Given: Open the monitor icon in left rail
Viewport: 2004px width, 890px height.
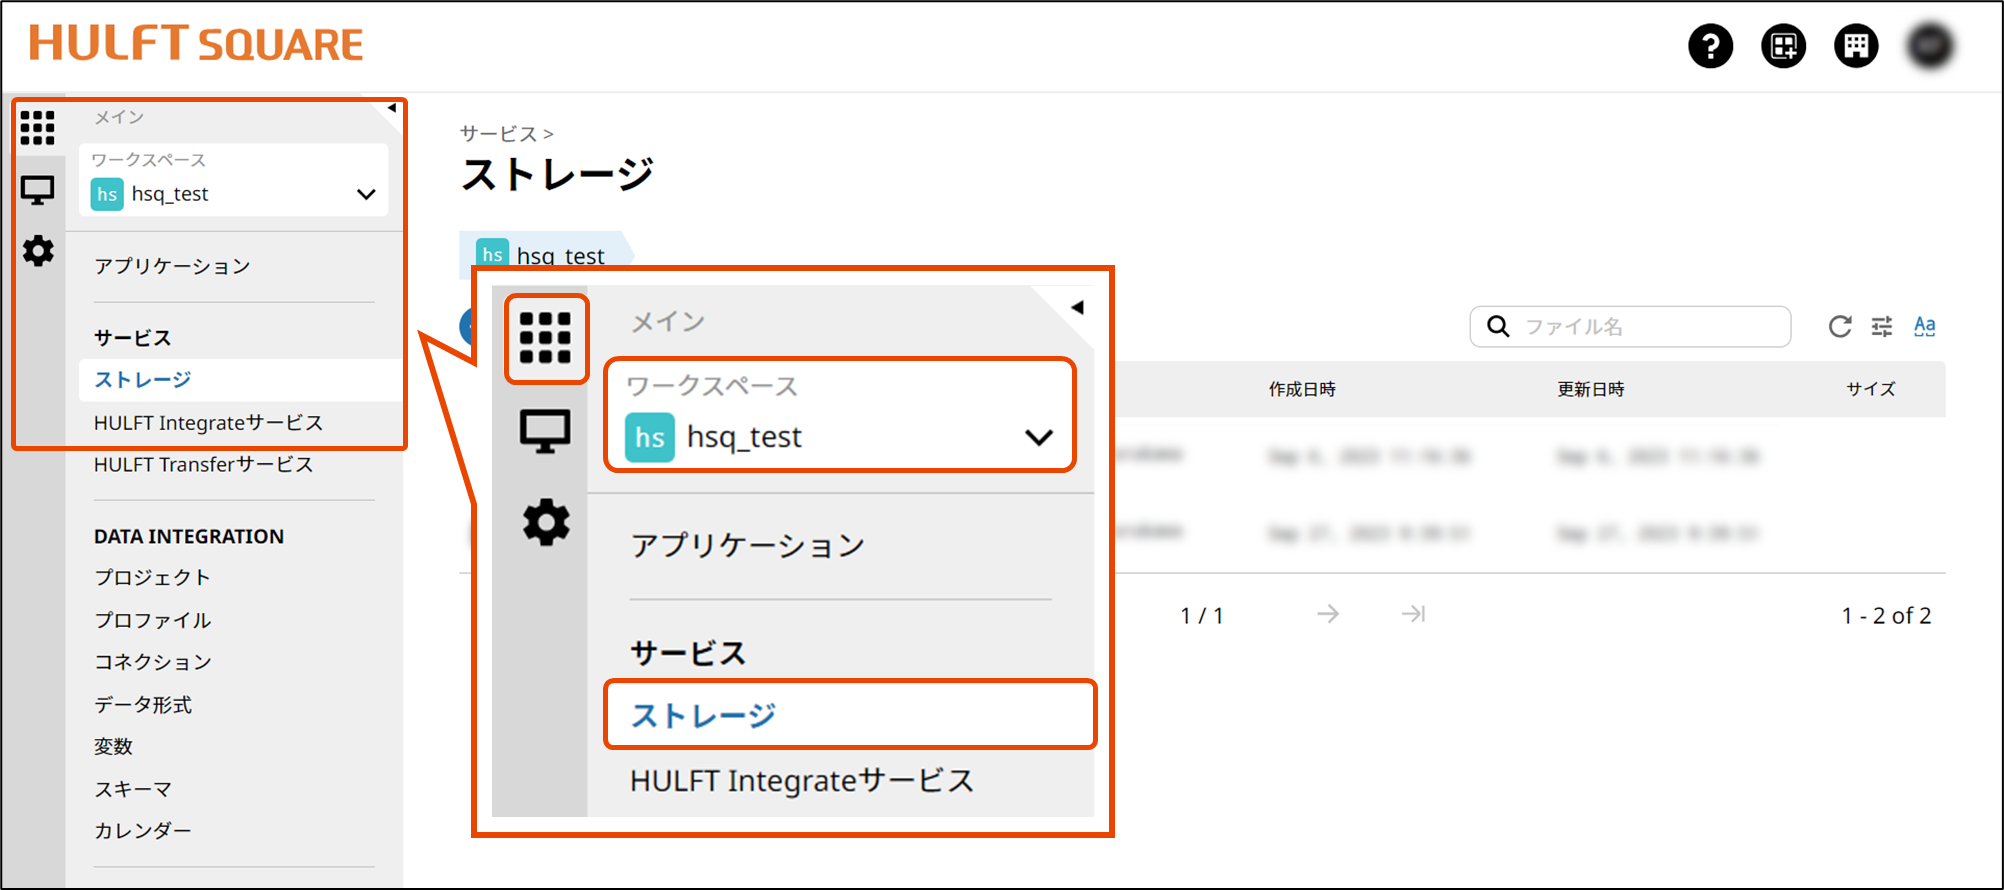Looking at the screenshot, I should click(x=38, y=190).
